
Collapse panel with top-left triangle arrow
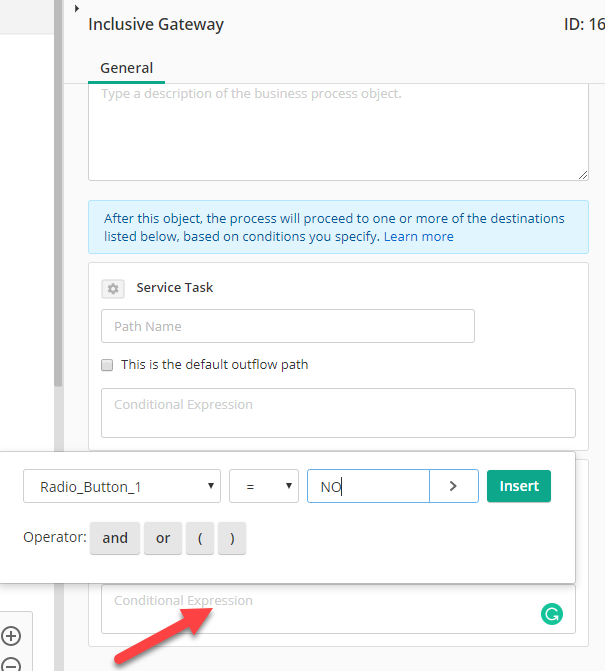(x=77, y=8)
